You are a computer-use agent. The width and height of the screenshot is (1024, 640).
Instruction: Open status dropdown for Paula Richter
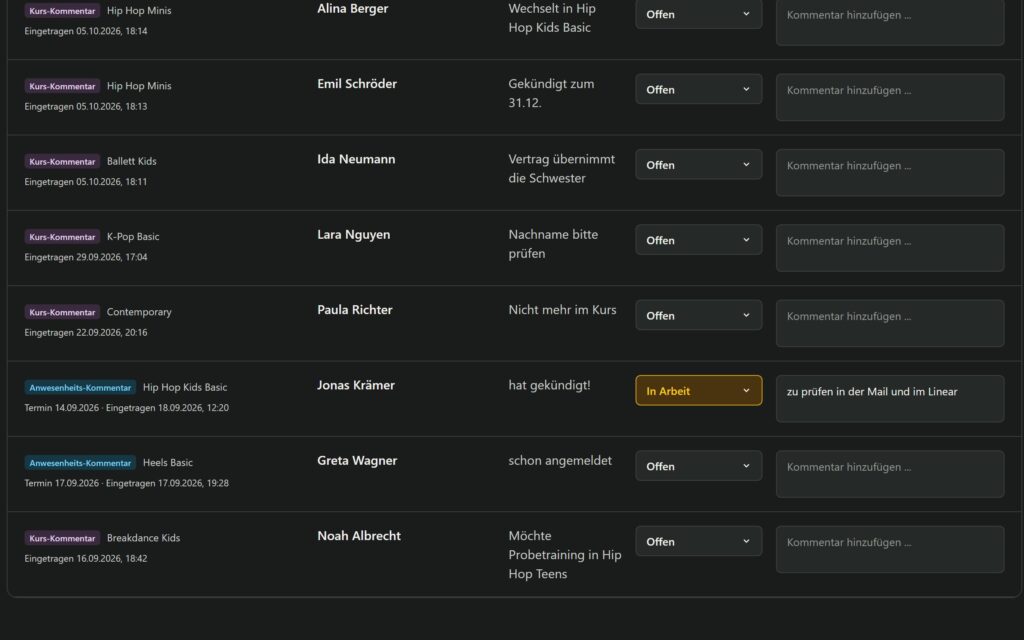(x=698, y=315)
